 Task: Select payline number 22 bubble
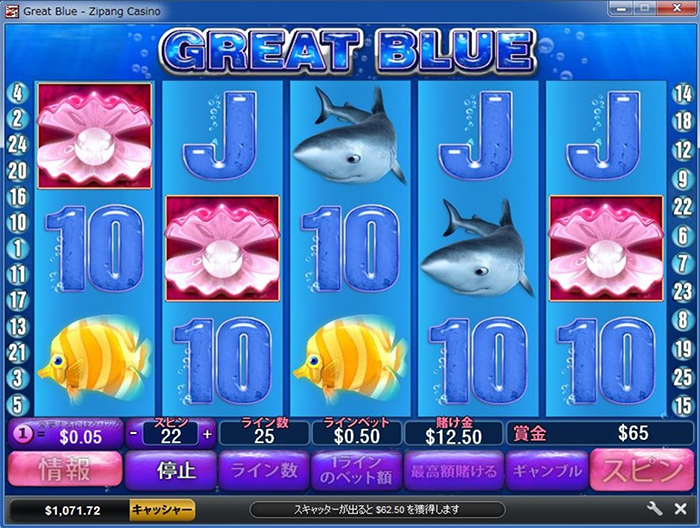coord(683,207)
